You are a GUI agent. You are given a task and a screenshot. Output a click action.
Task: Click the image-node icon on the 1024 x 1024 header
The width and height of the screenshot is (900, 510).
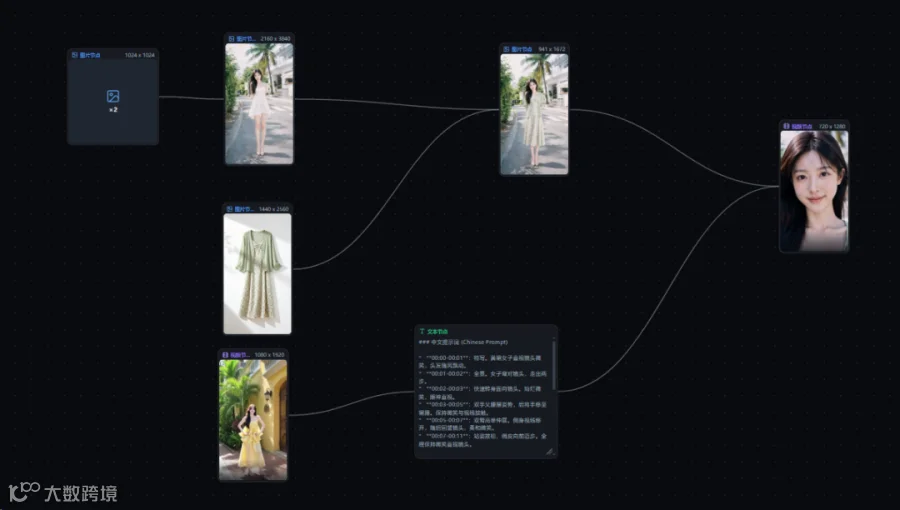(75, 55)
